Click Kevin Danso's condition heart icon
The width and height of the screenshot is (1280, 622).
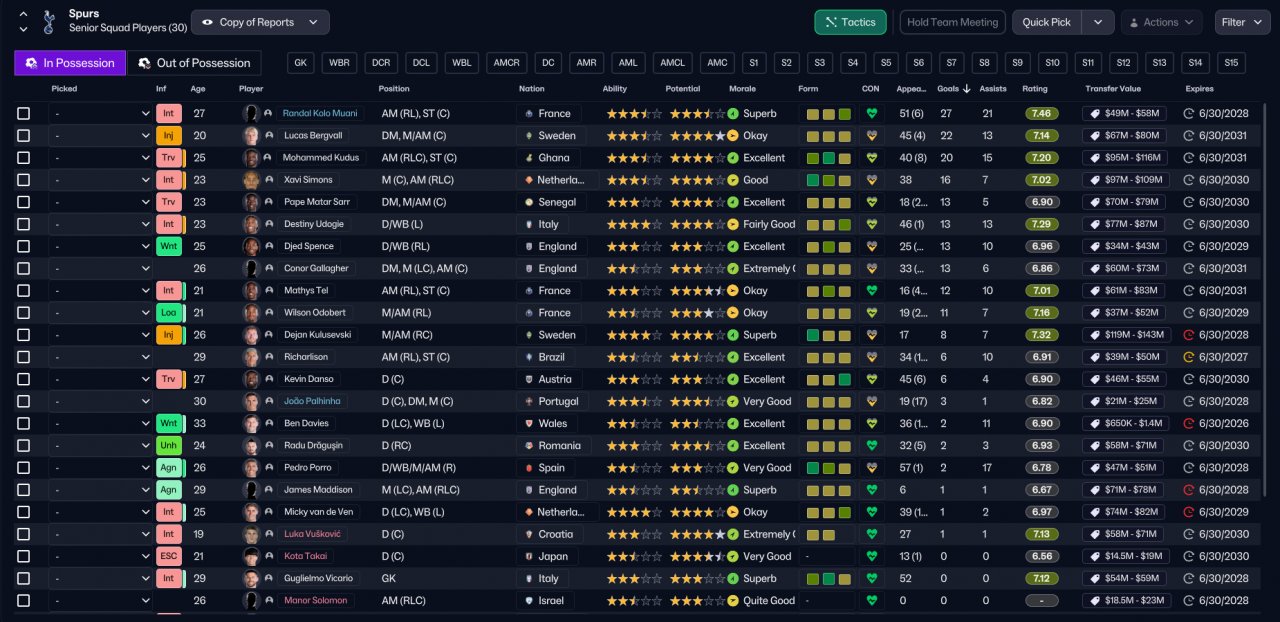pyautogui.click(x=872, y=379)
